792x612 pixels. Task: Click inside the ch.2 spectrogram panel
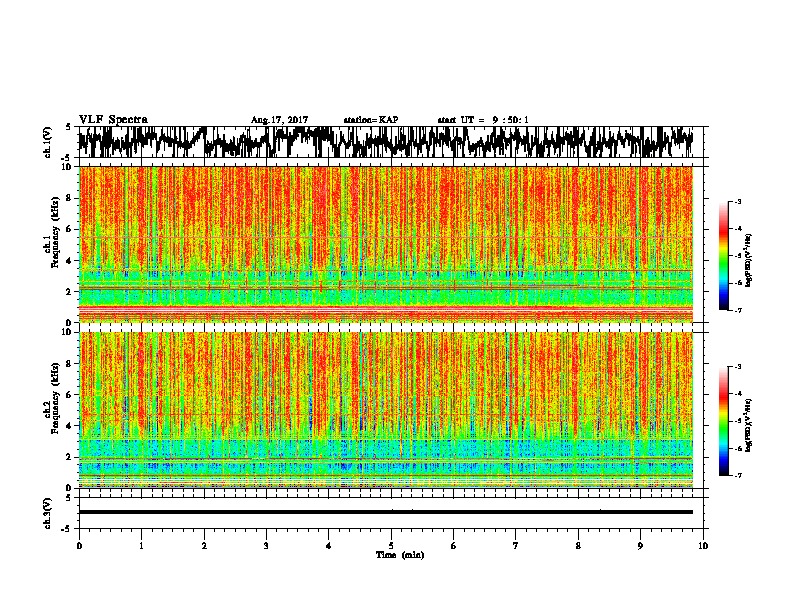tap(386, 410)
